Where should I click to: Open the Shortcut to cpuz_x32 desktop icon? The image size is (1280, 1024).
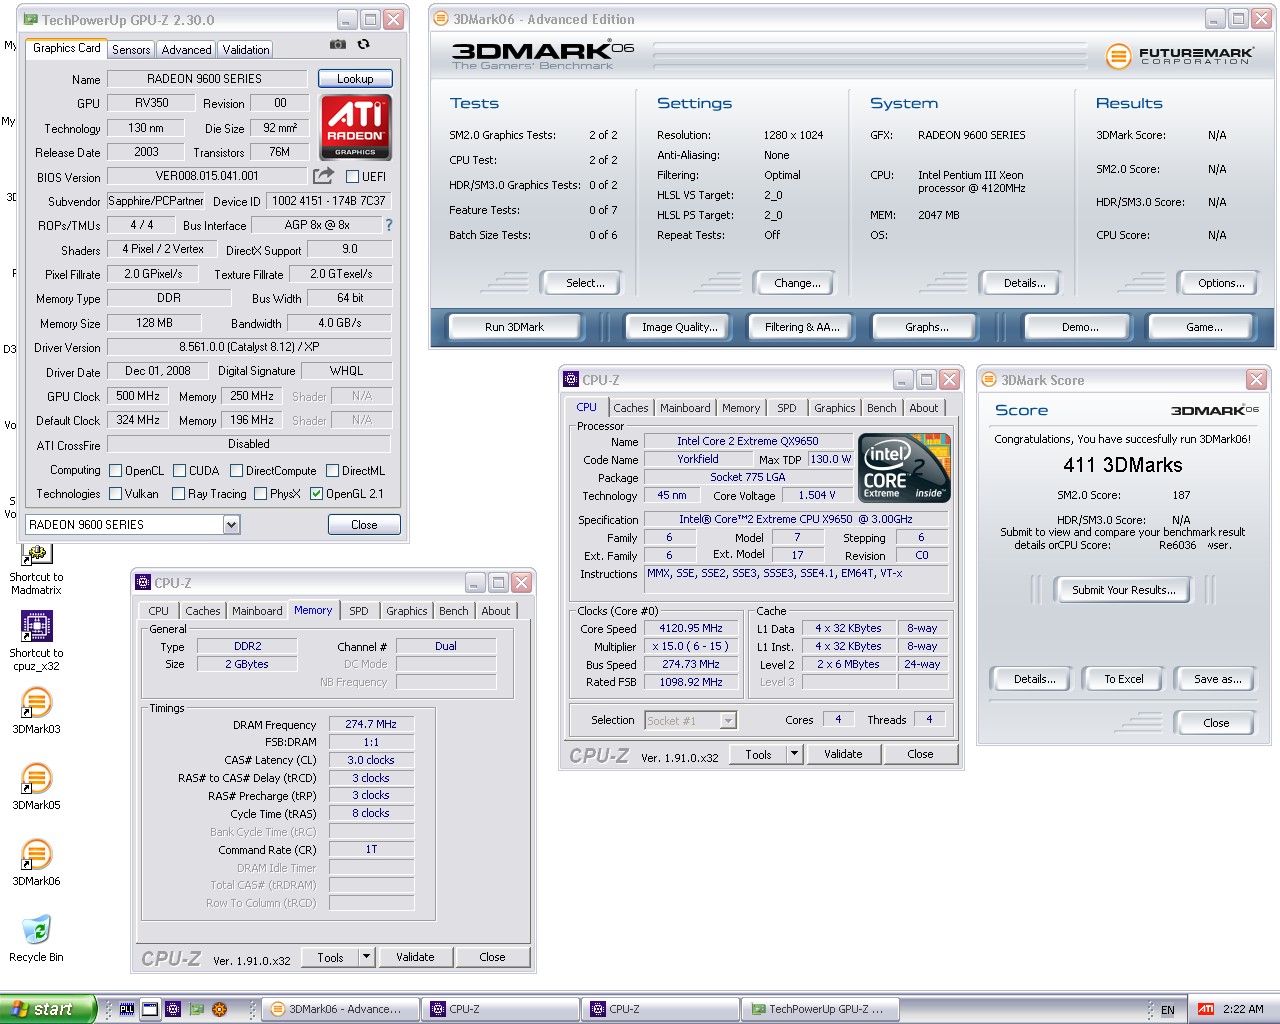[x=36, y=642]
